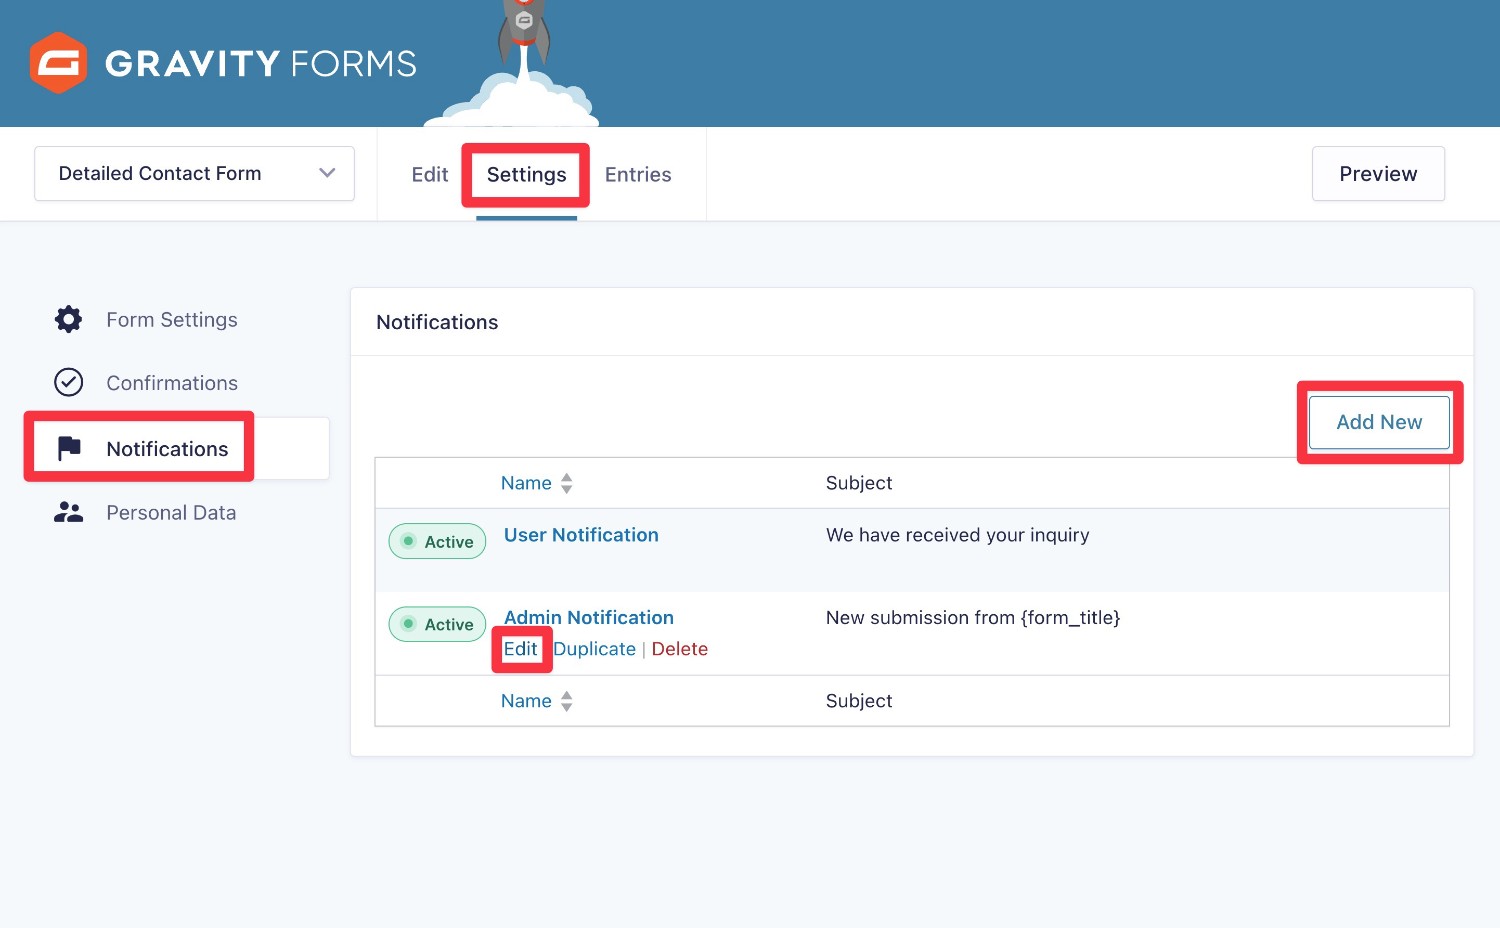
Task: Open the User Notification link
Action: 581,535
